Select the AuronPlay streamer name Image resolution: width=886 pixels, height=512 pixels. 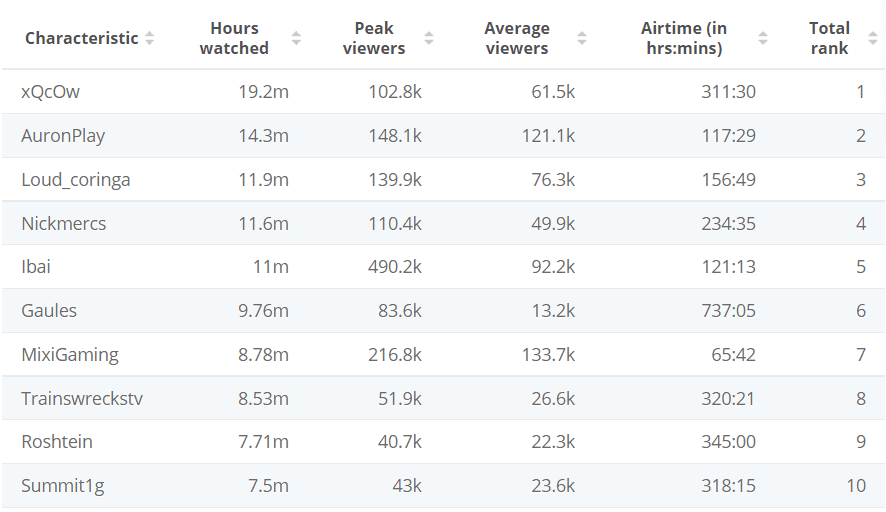63,136
